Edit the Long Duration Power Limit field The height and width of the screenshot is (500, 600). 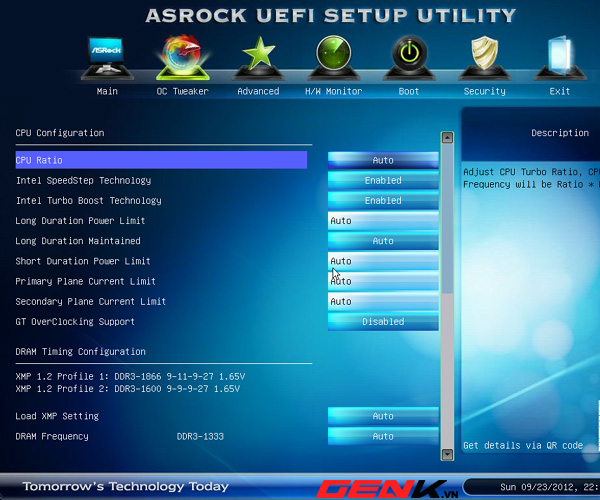[x=383, y=221]
